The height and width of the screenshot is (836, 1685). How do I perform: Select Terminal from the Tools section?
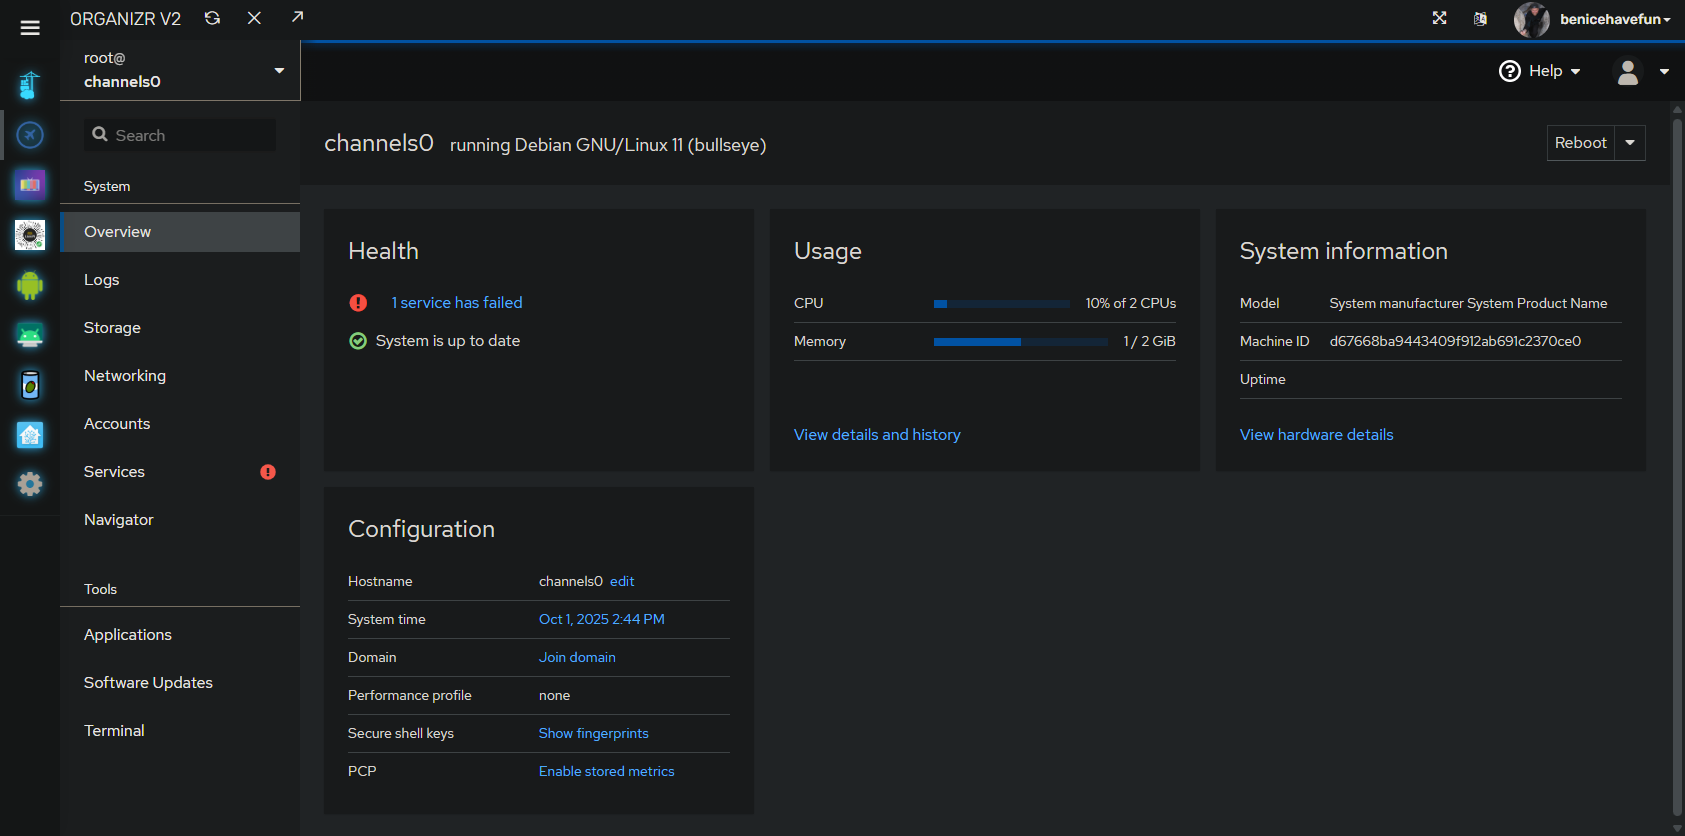[114, 731]
